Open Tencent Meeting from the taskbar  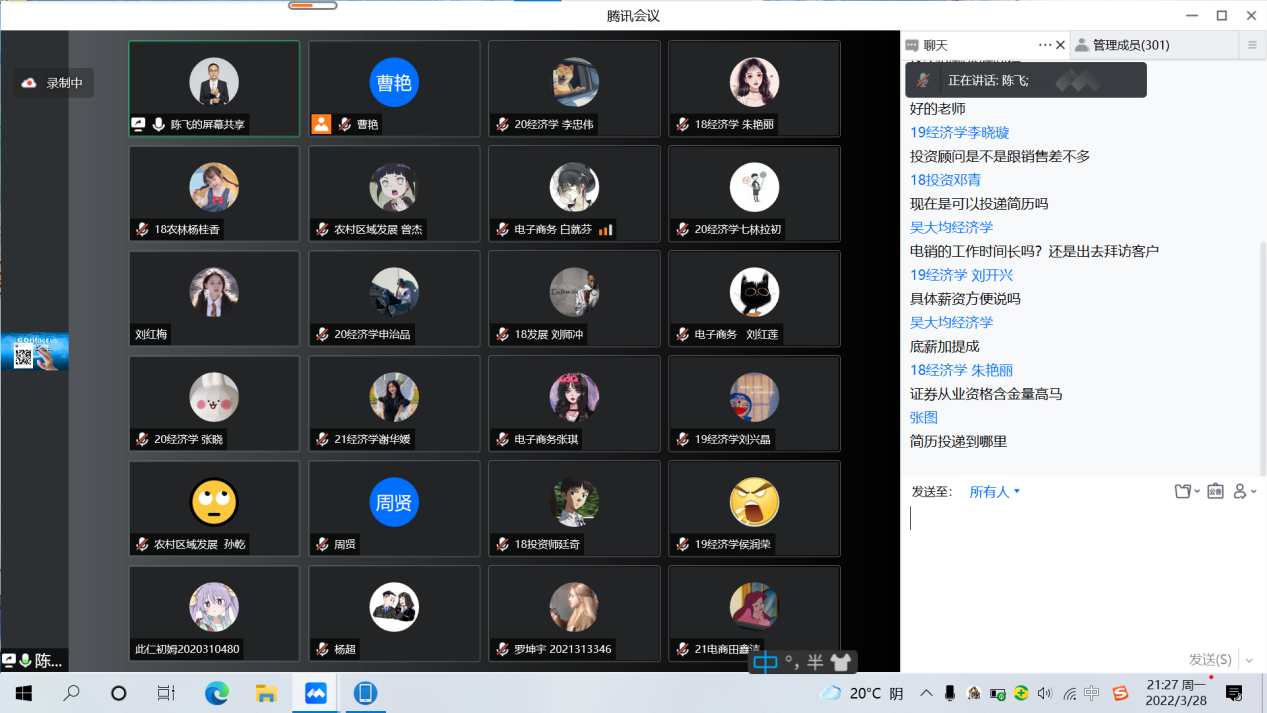coord(316,693)
